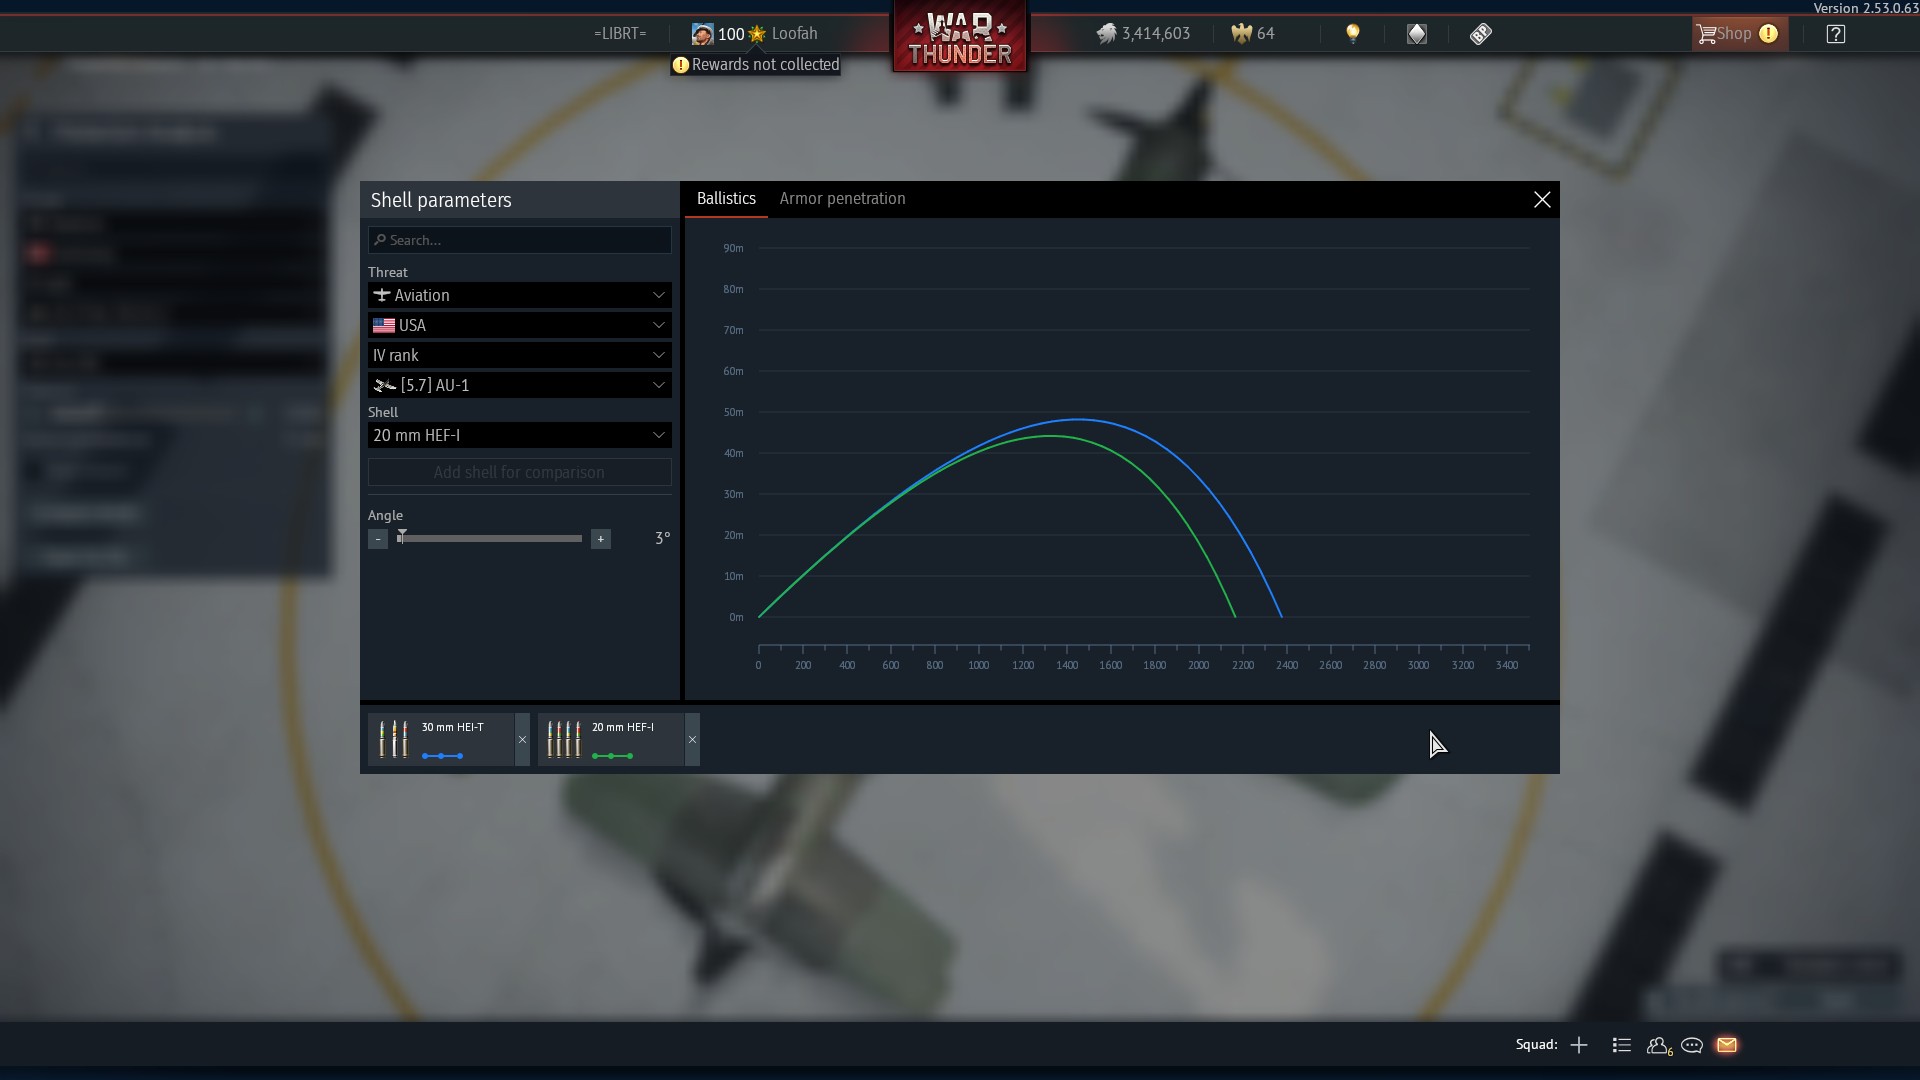Viewport: 1920px width, 1080px height.
Task: Expand the Aviation threat dropdown
Action: coord(519,295)
